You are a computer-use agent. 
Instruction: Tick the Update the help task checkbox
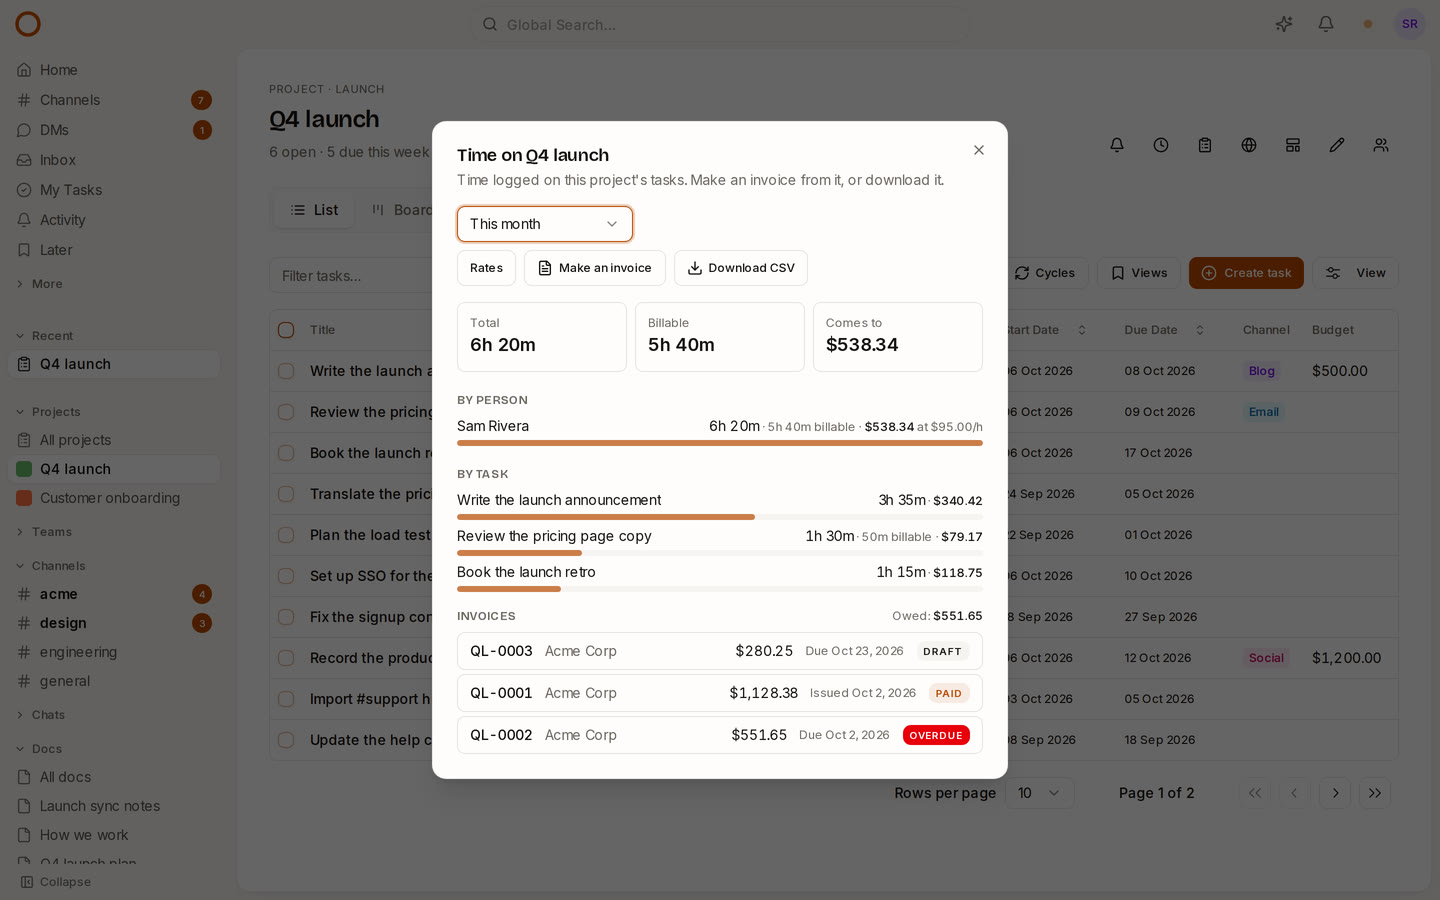pyautogui.click(x=286, y=740)
